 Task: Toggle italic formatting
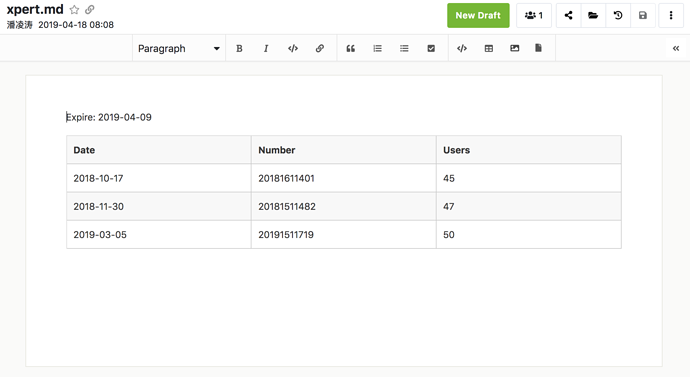tap(266, 48)
